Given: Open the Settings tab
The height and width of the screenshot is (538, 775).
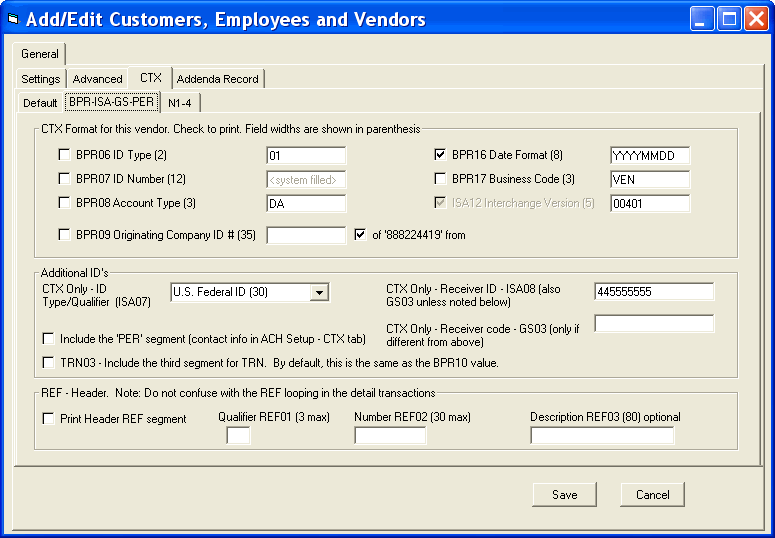Looking at the screenshot, I should (x=41, y=79).
